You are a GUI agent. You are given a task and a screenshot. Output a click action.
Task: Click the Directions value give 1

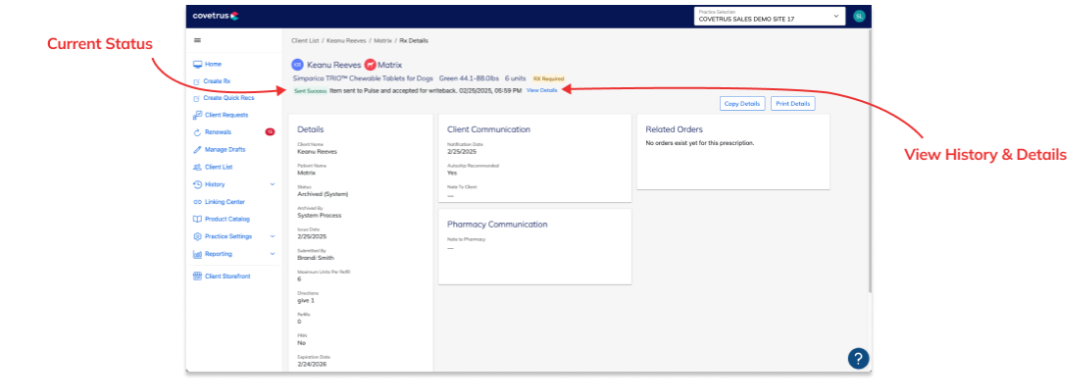tap(306, 301)
